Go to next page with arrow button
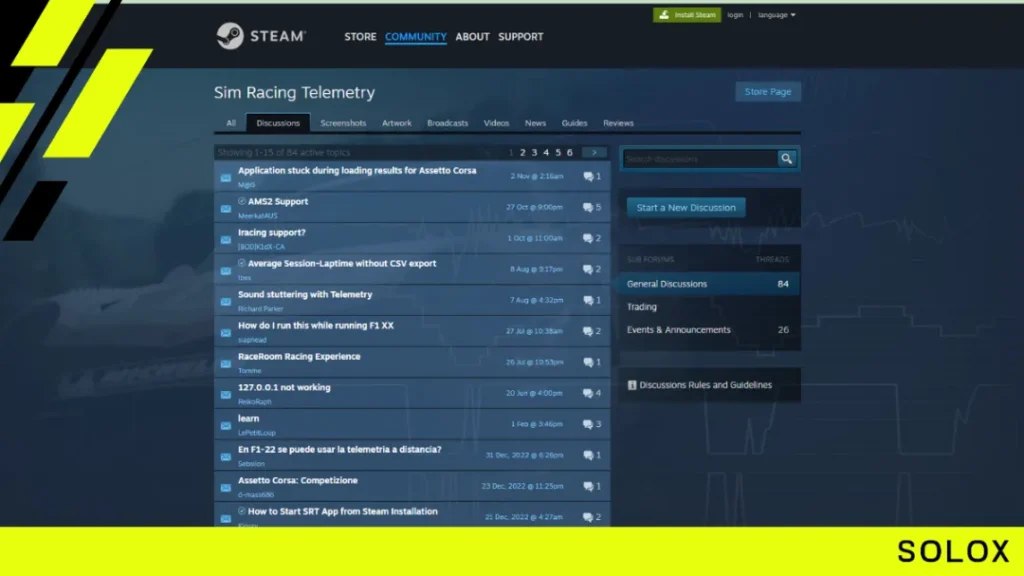Image resolution: width=1024 pixels, height=576 pixels. point(594,153)
